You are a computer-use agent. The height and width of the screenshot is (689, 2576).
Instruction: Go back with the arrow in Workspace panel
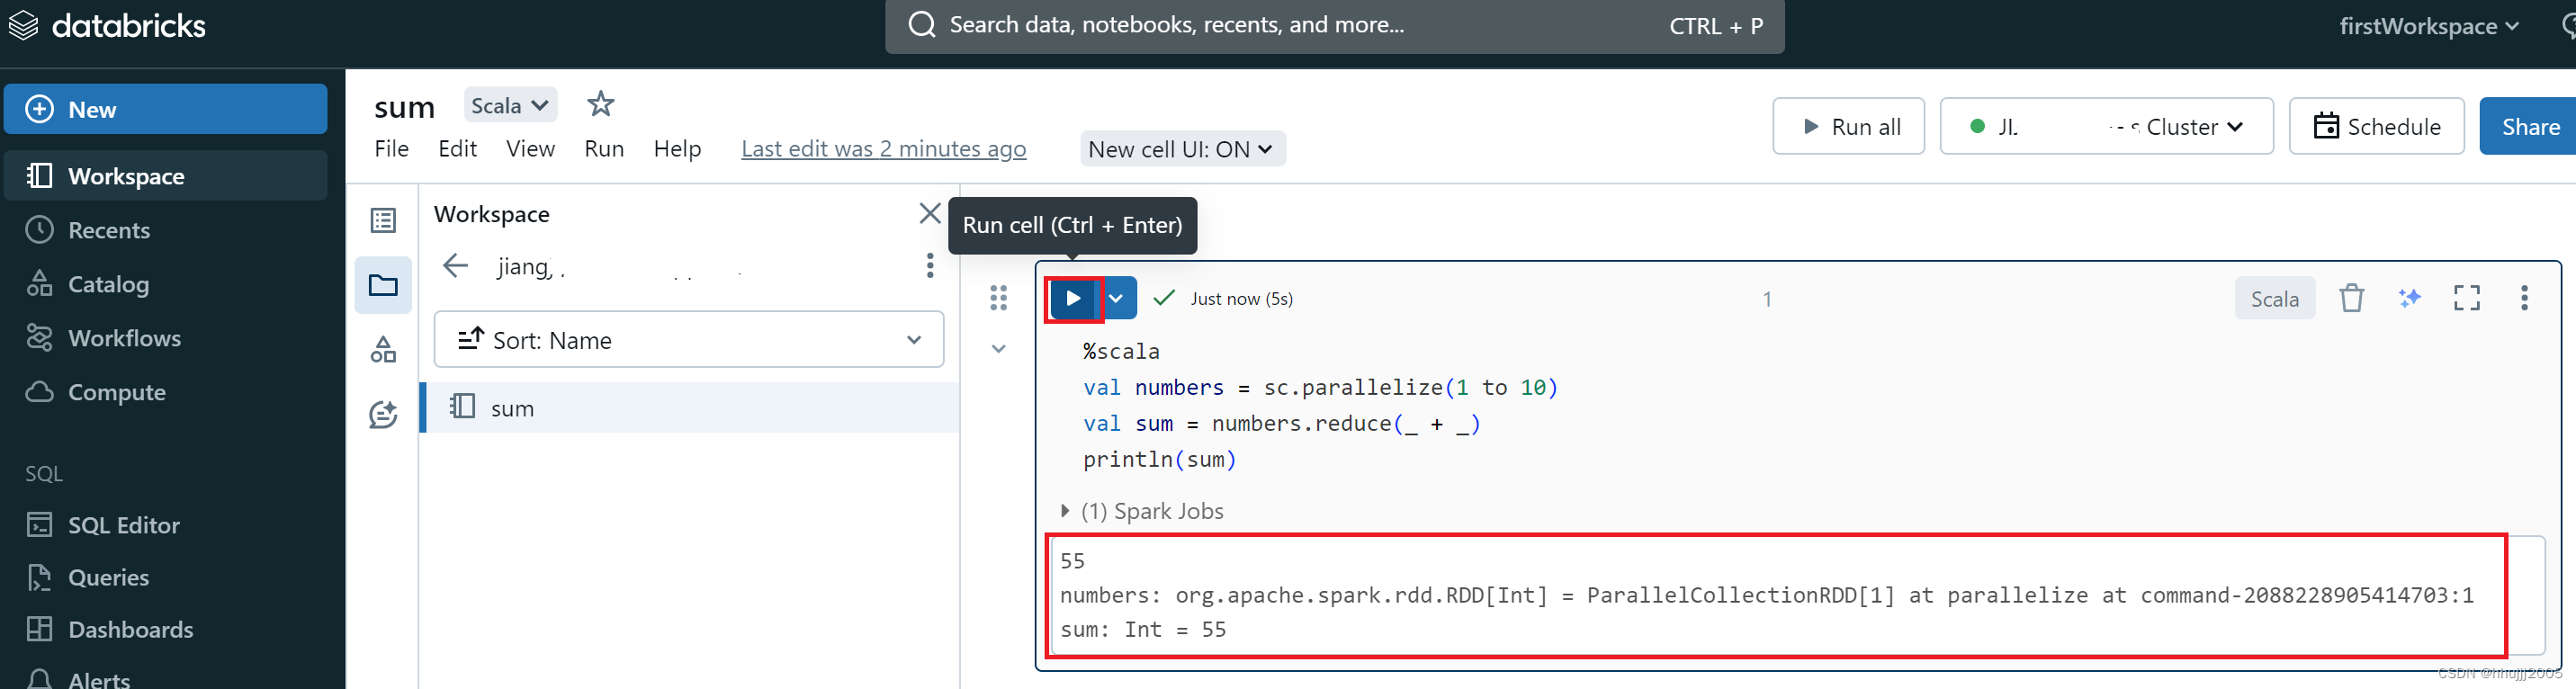pyautogui.click(x=455, y=265)
